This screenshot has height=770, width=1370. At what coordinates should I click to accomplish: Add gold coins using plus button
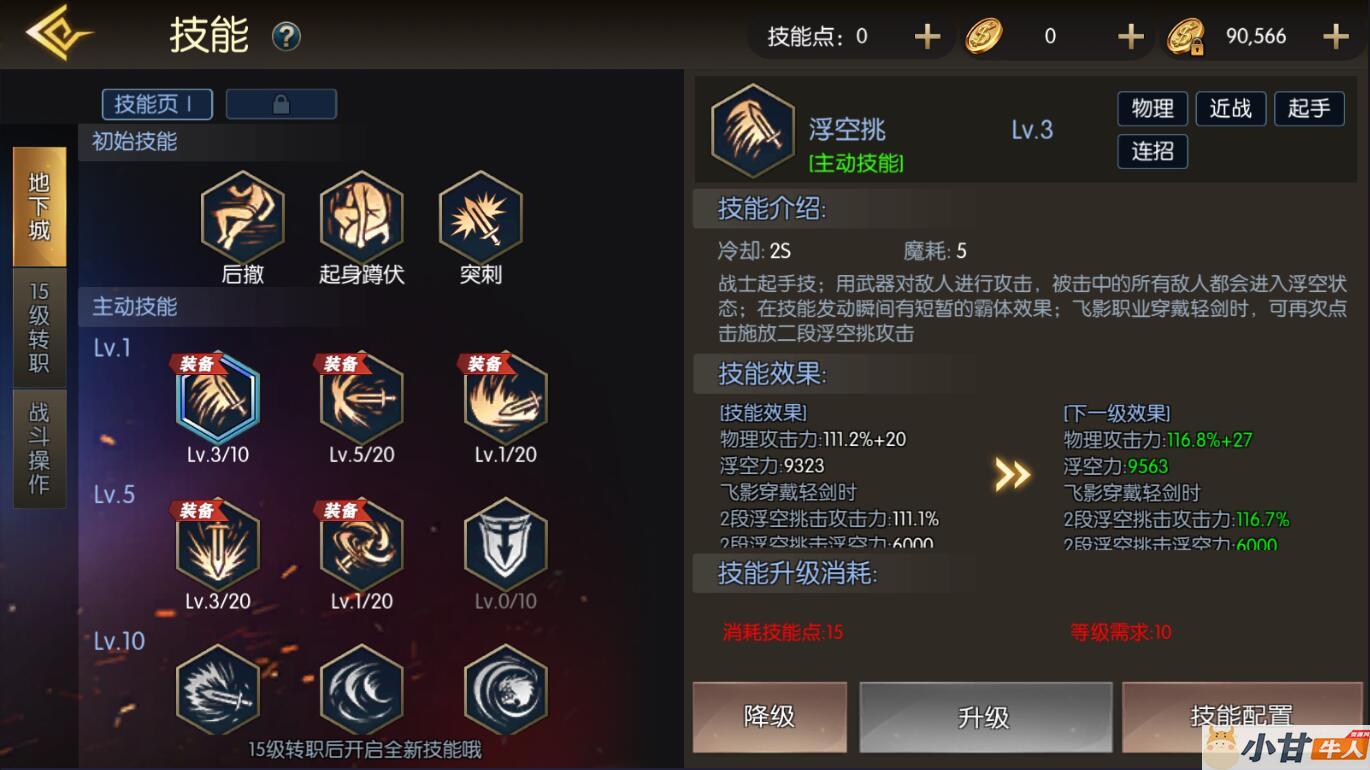(x=1130, y=37)
